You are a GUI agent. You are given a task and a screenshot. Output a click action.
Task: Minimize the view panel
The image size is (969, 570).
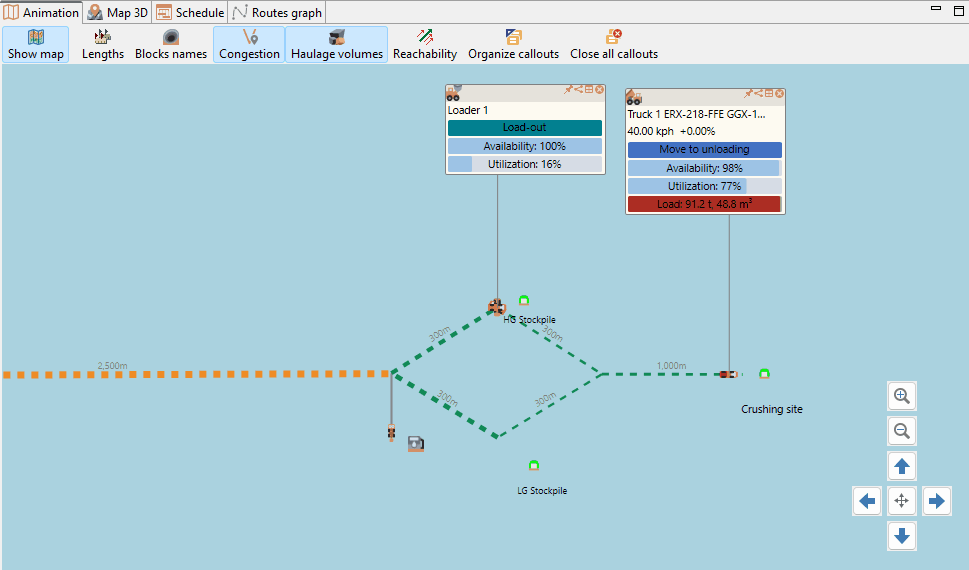tap(936, 9)
